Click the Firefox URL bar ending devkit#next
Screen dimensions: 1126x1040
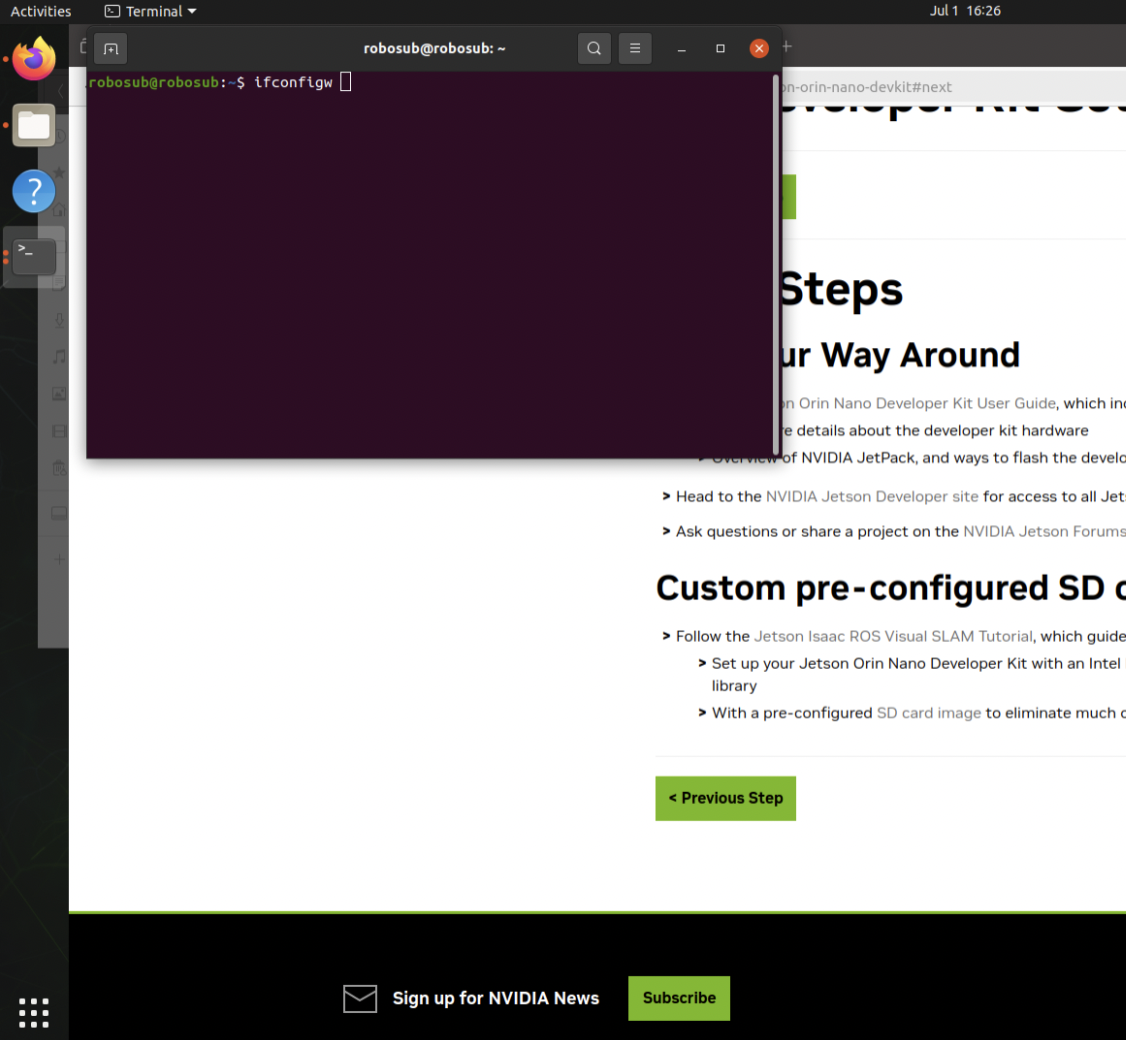coord(954,87)
